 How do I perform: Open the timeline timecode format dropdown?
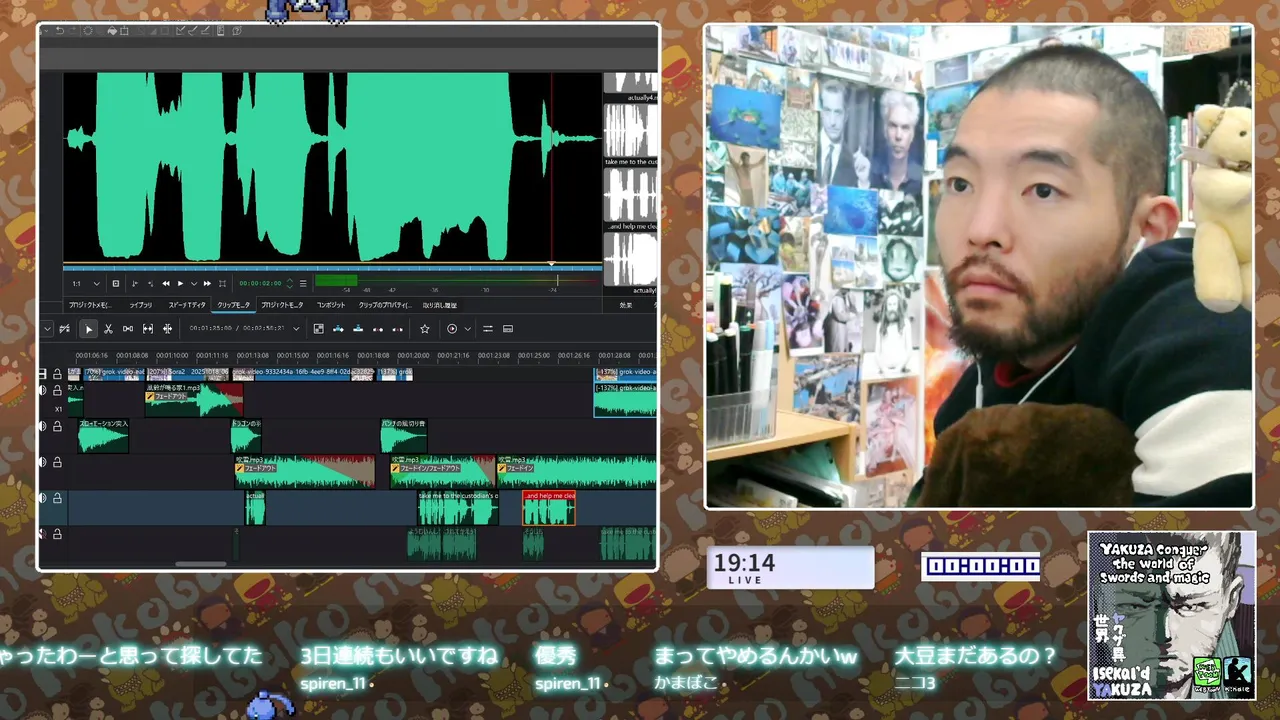click(x=296, y=329)
